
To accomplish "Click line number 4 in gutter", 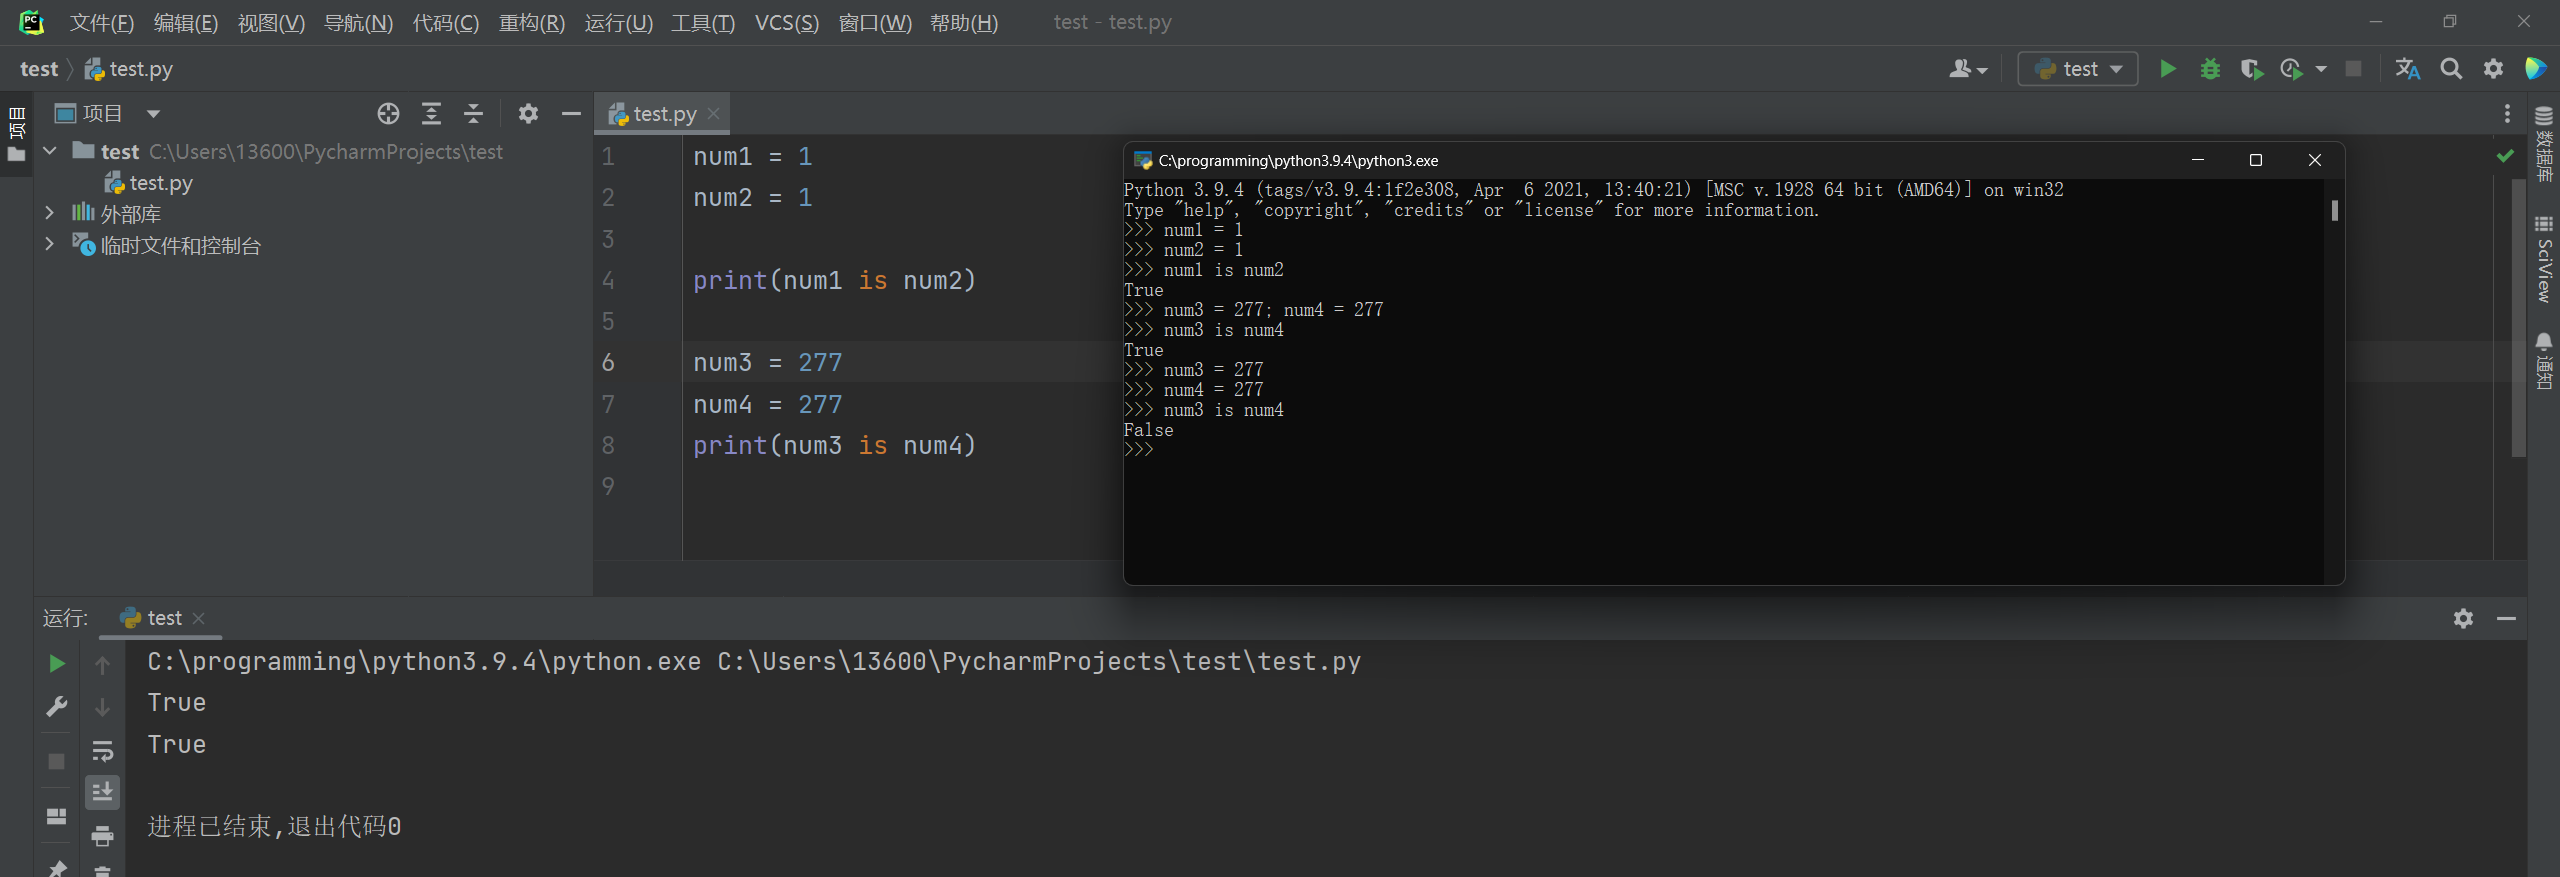I will (608, 280).
